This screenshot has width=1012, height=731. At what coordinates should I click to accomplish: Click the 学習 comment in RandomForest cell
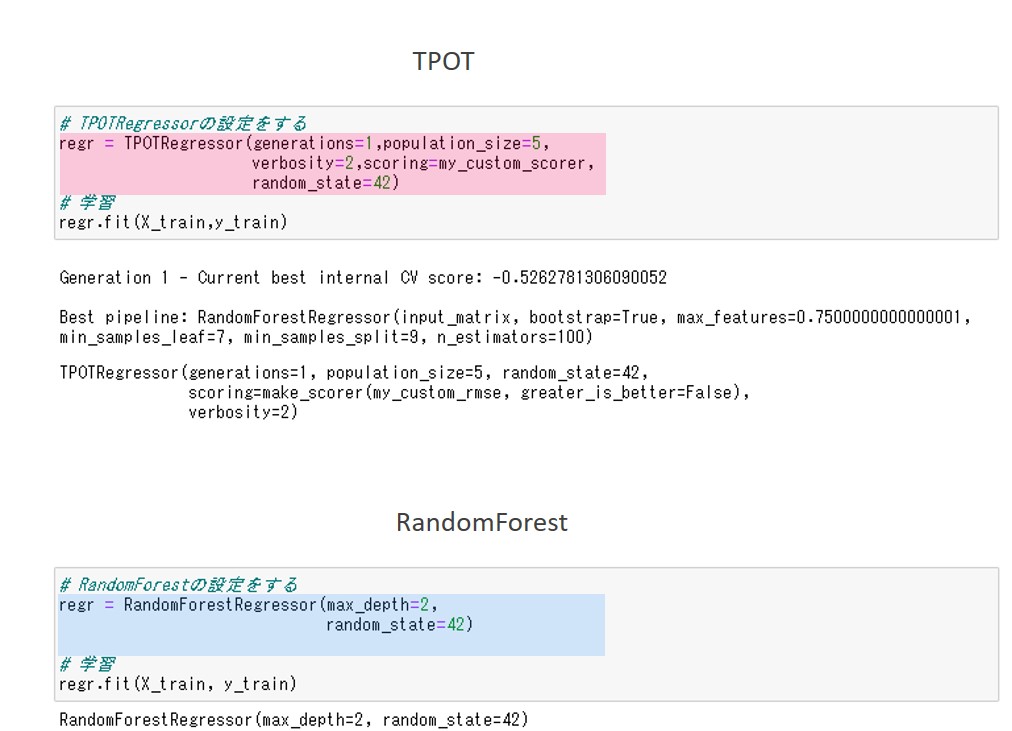(87, 664)
